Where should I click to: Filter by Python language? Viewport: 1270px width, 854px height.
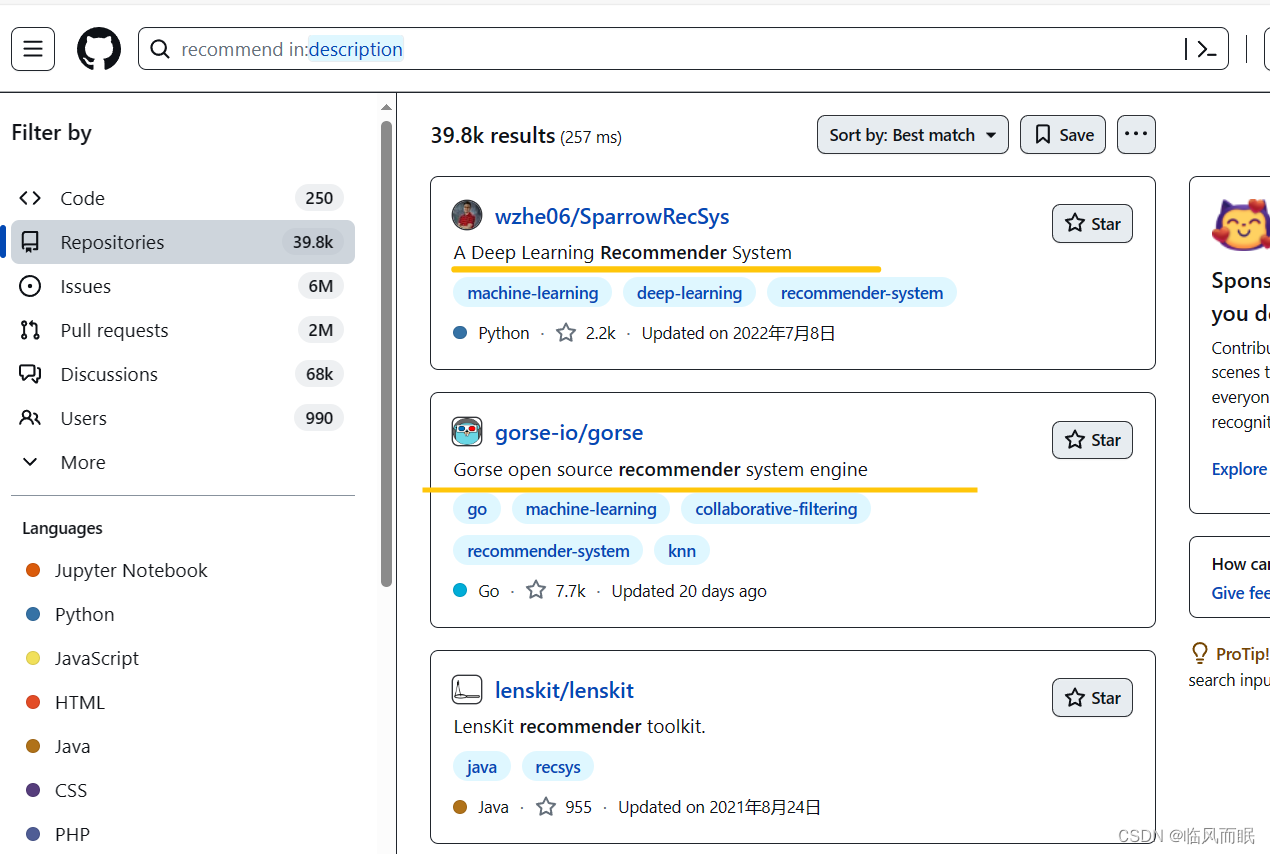click(84, 614)
